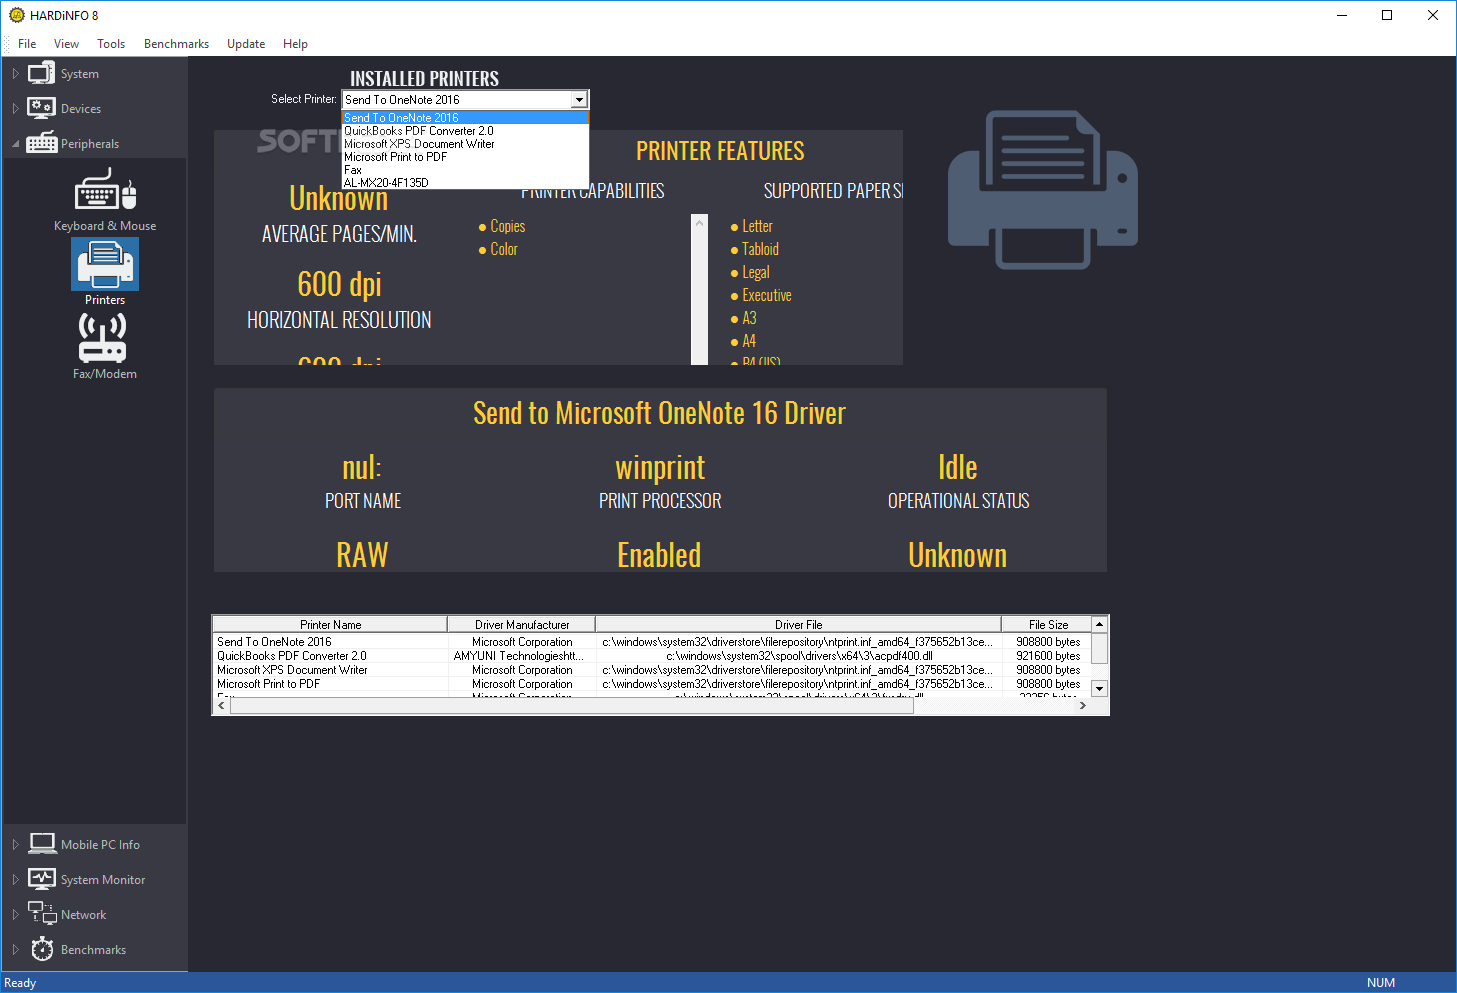Screen dimensions: 1457x993
Task: Click the 600 dpi horizontal resolution value
Action: [339, 284]
